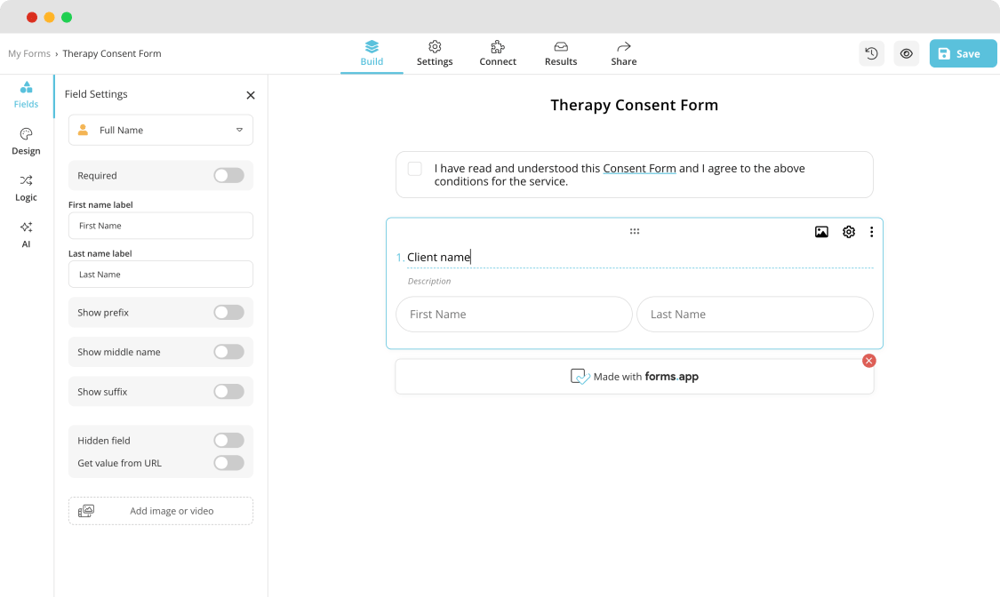Click the image icon on Client name field
The height and width of the screenshot is (598, 1000).
pos(821,232)
